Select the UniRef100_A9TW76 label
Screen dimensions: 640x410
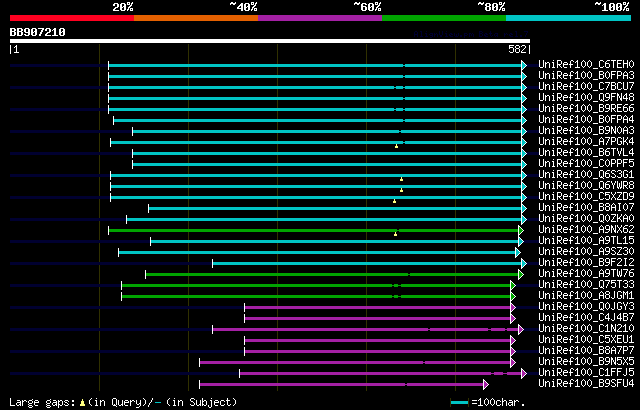tap(586, 274)
